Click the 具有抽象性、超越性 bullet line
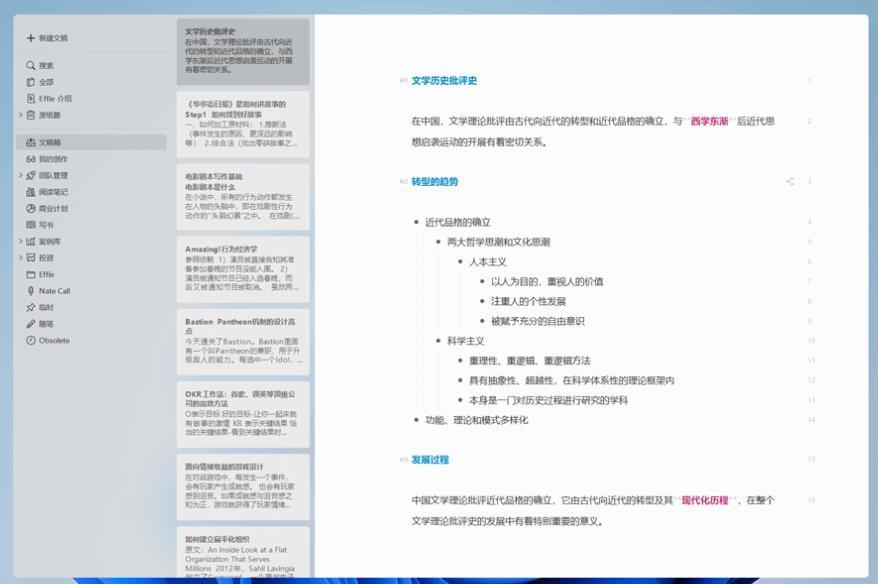The height and width of the screenshot is (584, 878). pos(572,381)
